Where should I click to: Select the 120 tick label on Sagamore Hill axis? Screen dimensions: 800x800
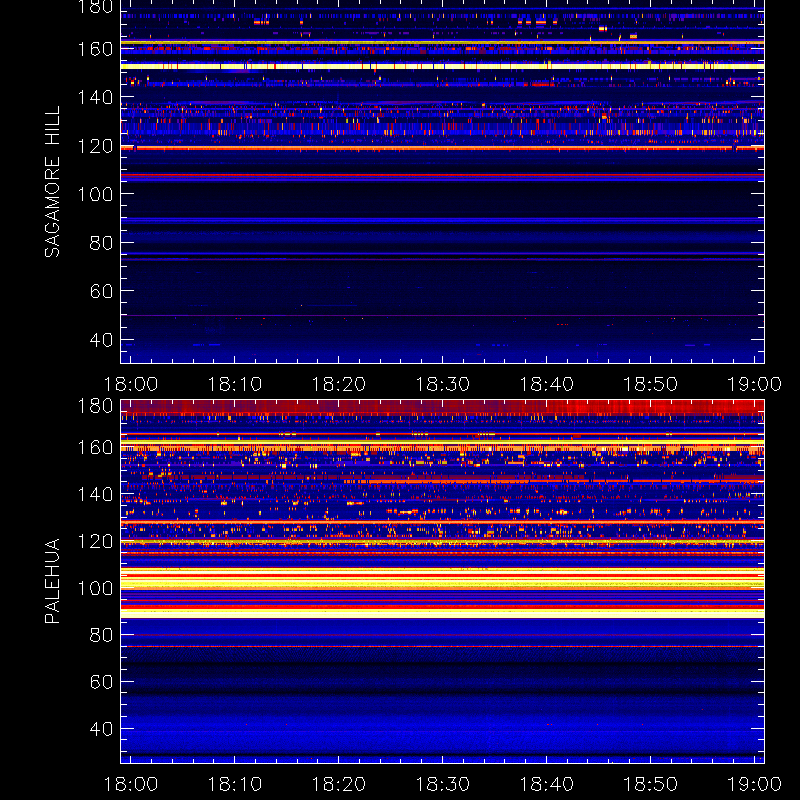(95, 146)
